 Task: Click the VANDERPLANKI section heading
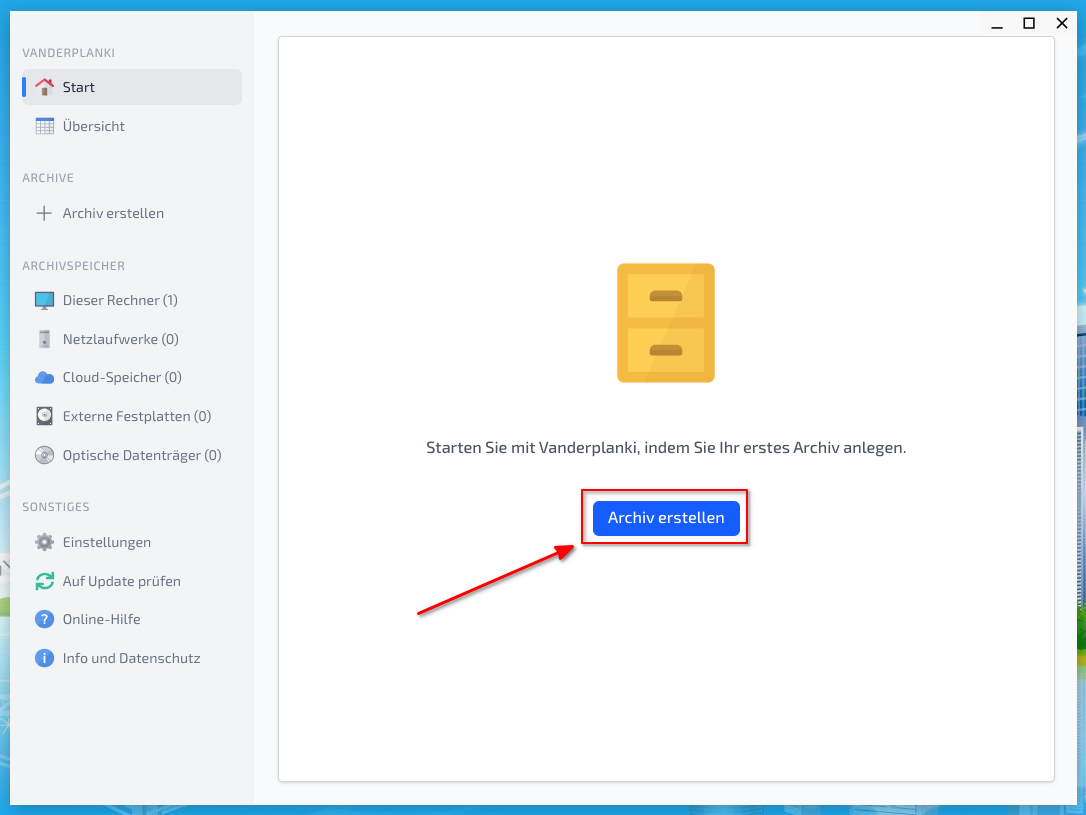[x=69, y=53]
